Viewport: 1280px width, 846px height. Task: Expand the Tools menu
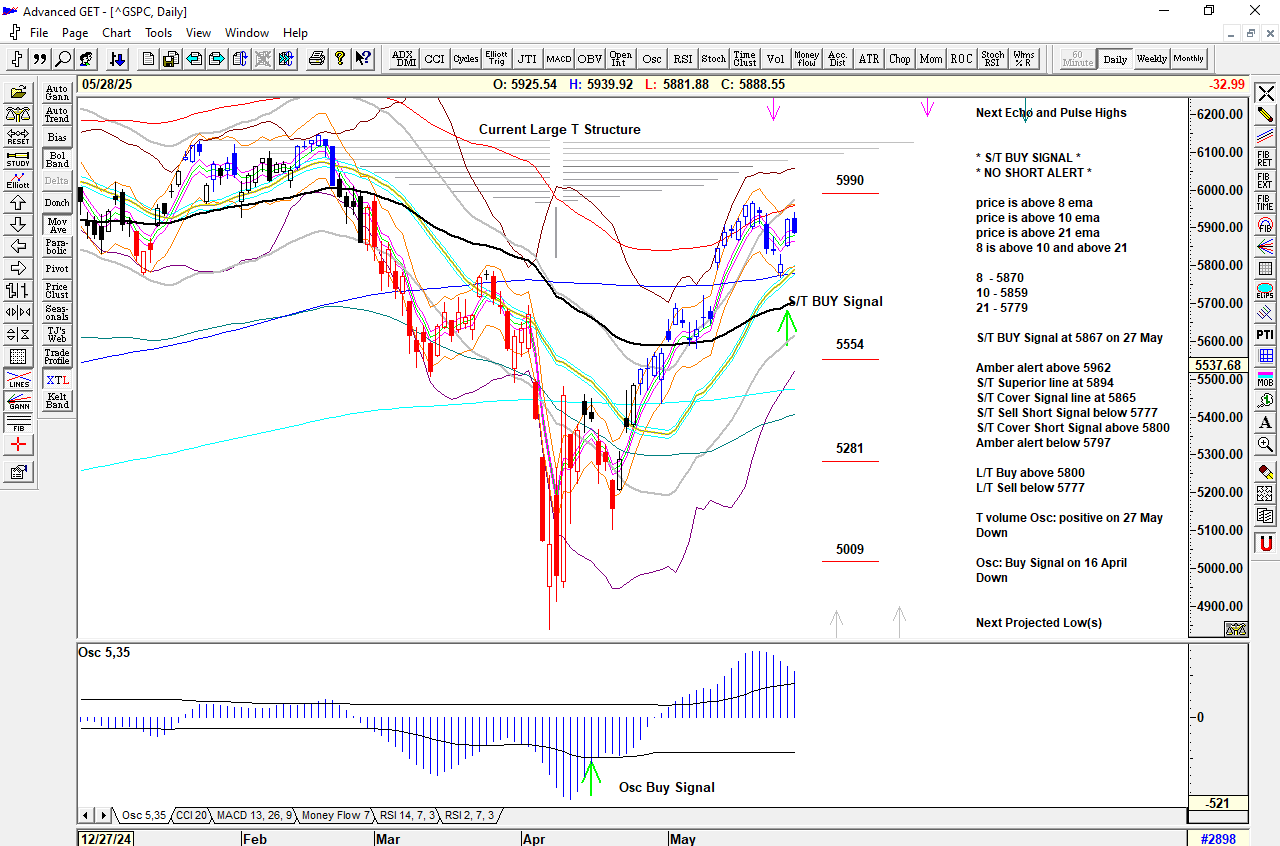click(158, 33)
